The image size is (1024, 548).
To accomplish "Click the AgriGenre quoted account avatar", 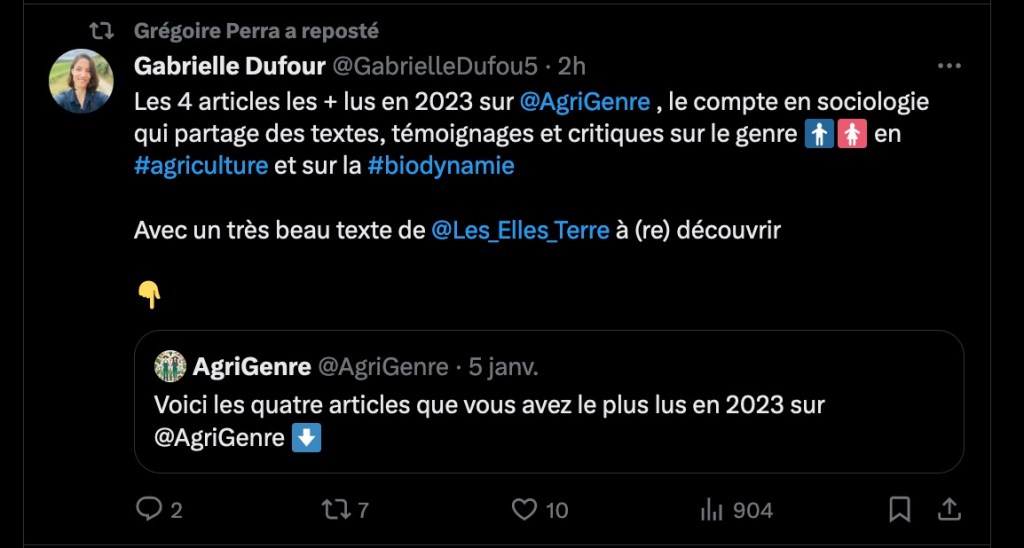I will point(170,367).
